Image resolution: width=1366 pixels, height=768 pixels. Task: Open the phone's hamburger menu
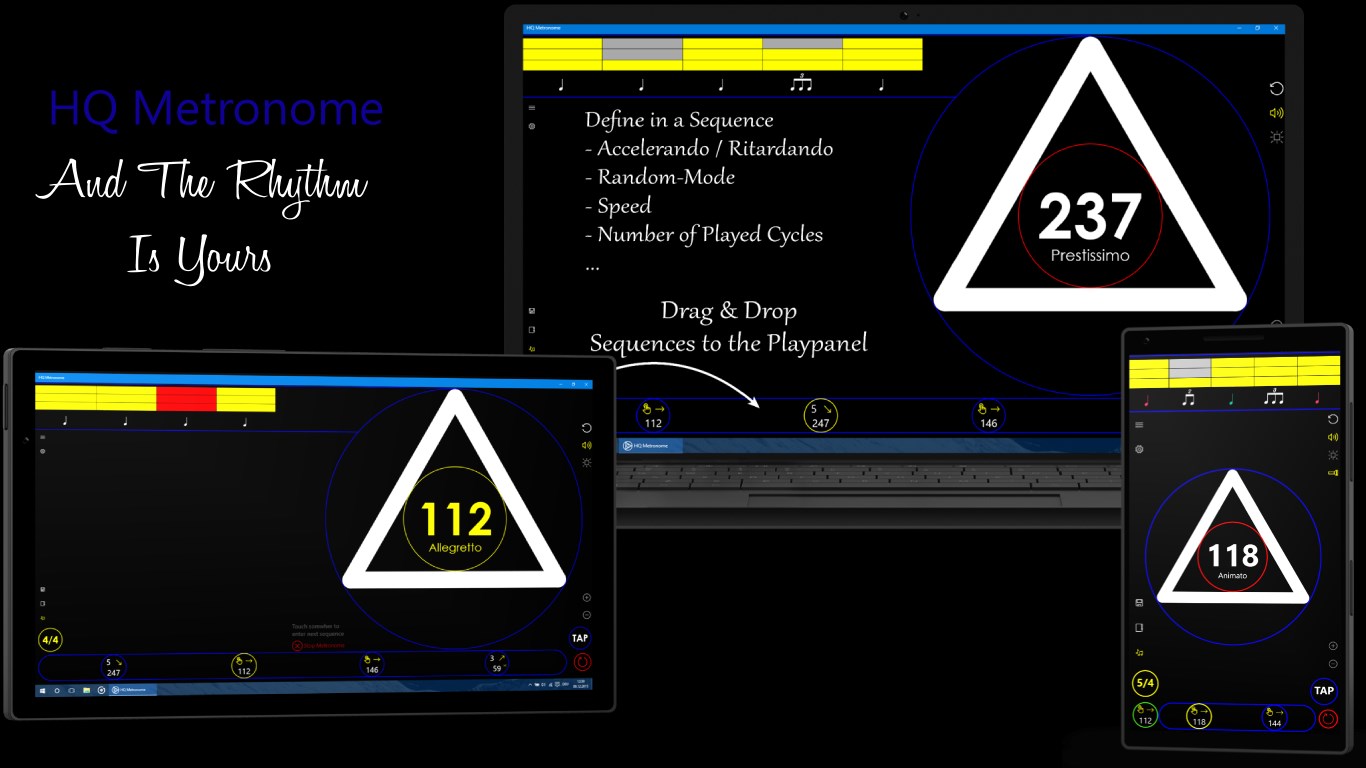tap(1139, 425)
